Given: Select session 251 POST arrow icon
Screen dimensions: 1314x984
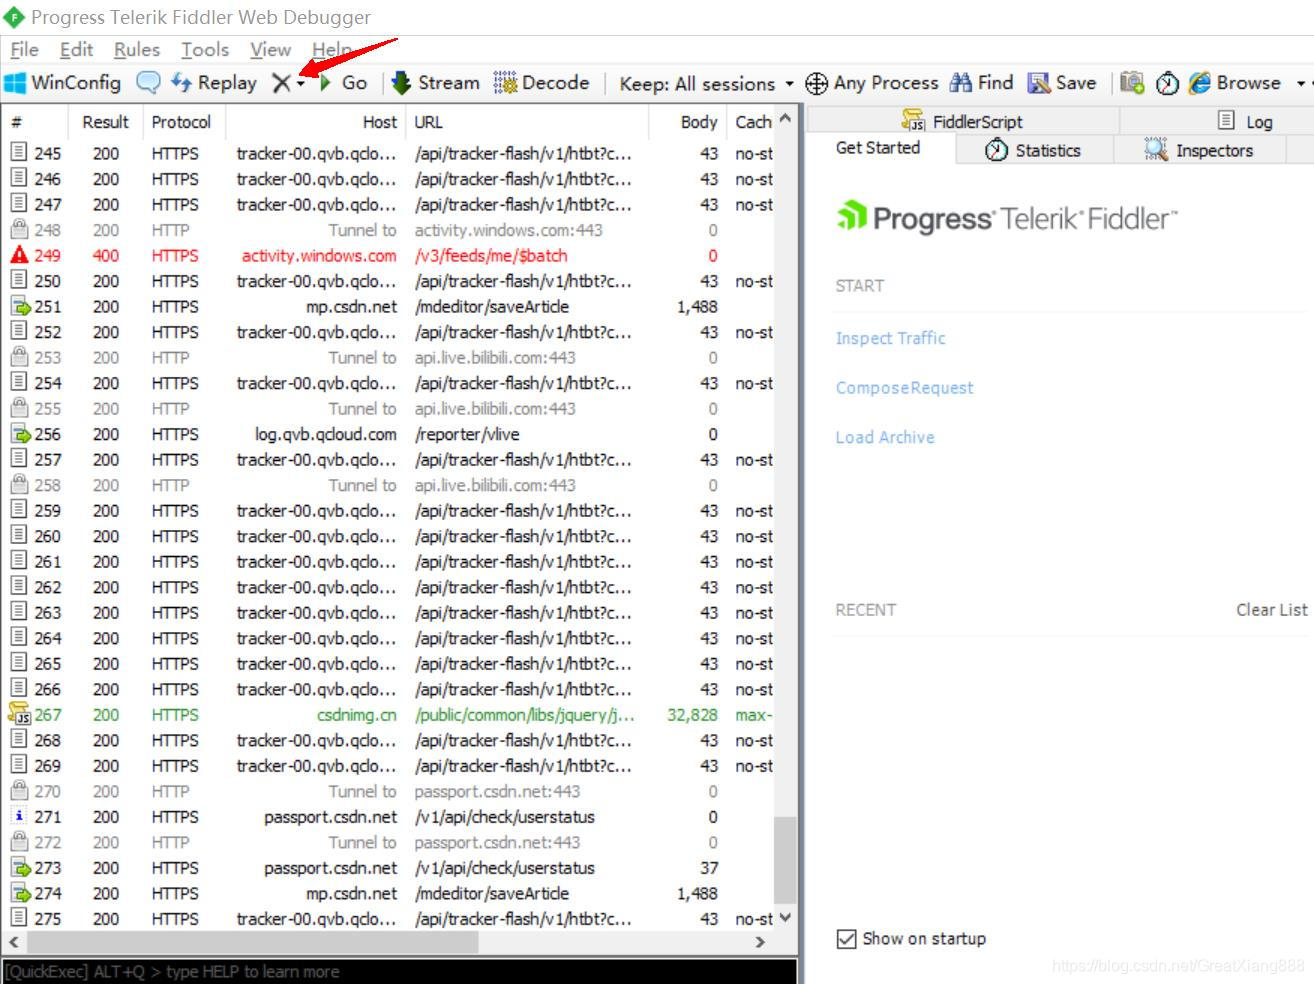Looking at the screenshot, I should [x=20, y=307].
